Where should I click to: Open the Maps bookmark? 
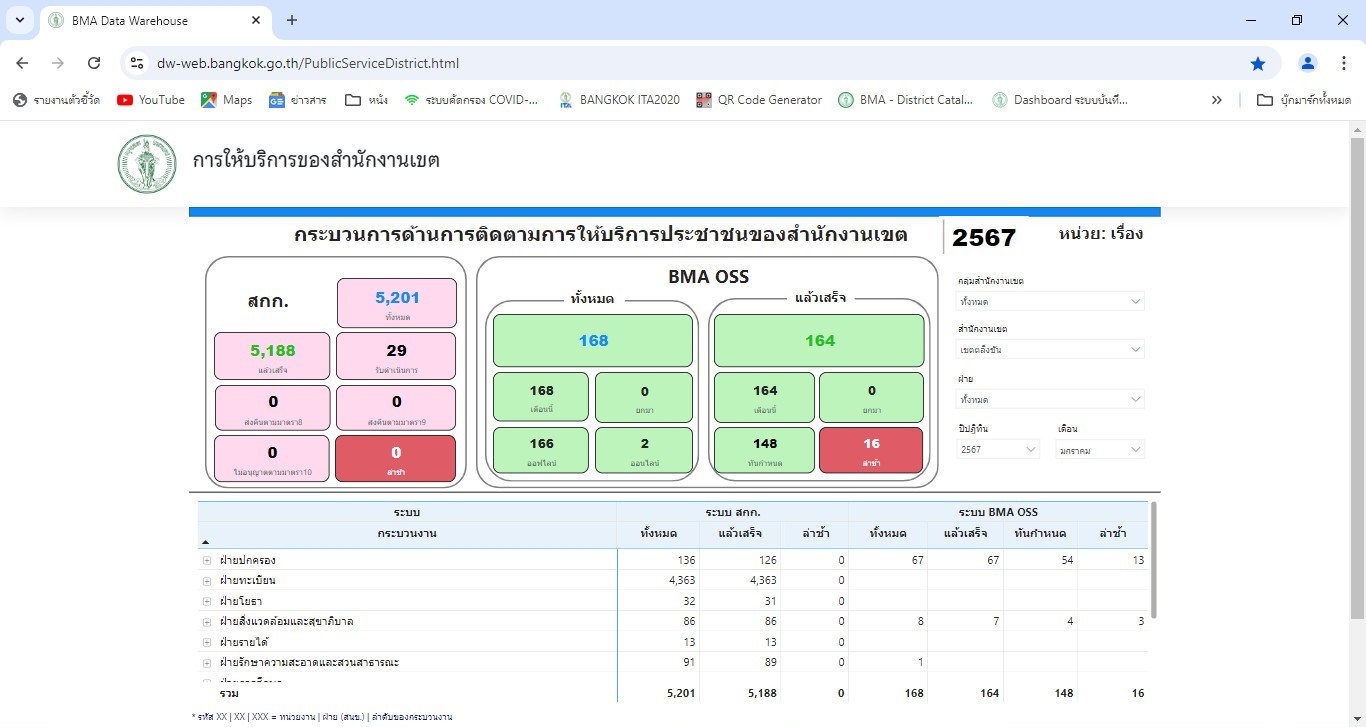226,100
